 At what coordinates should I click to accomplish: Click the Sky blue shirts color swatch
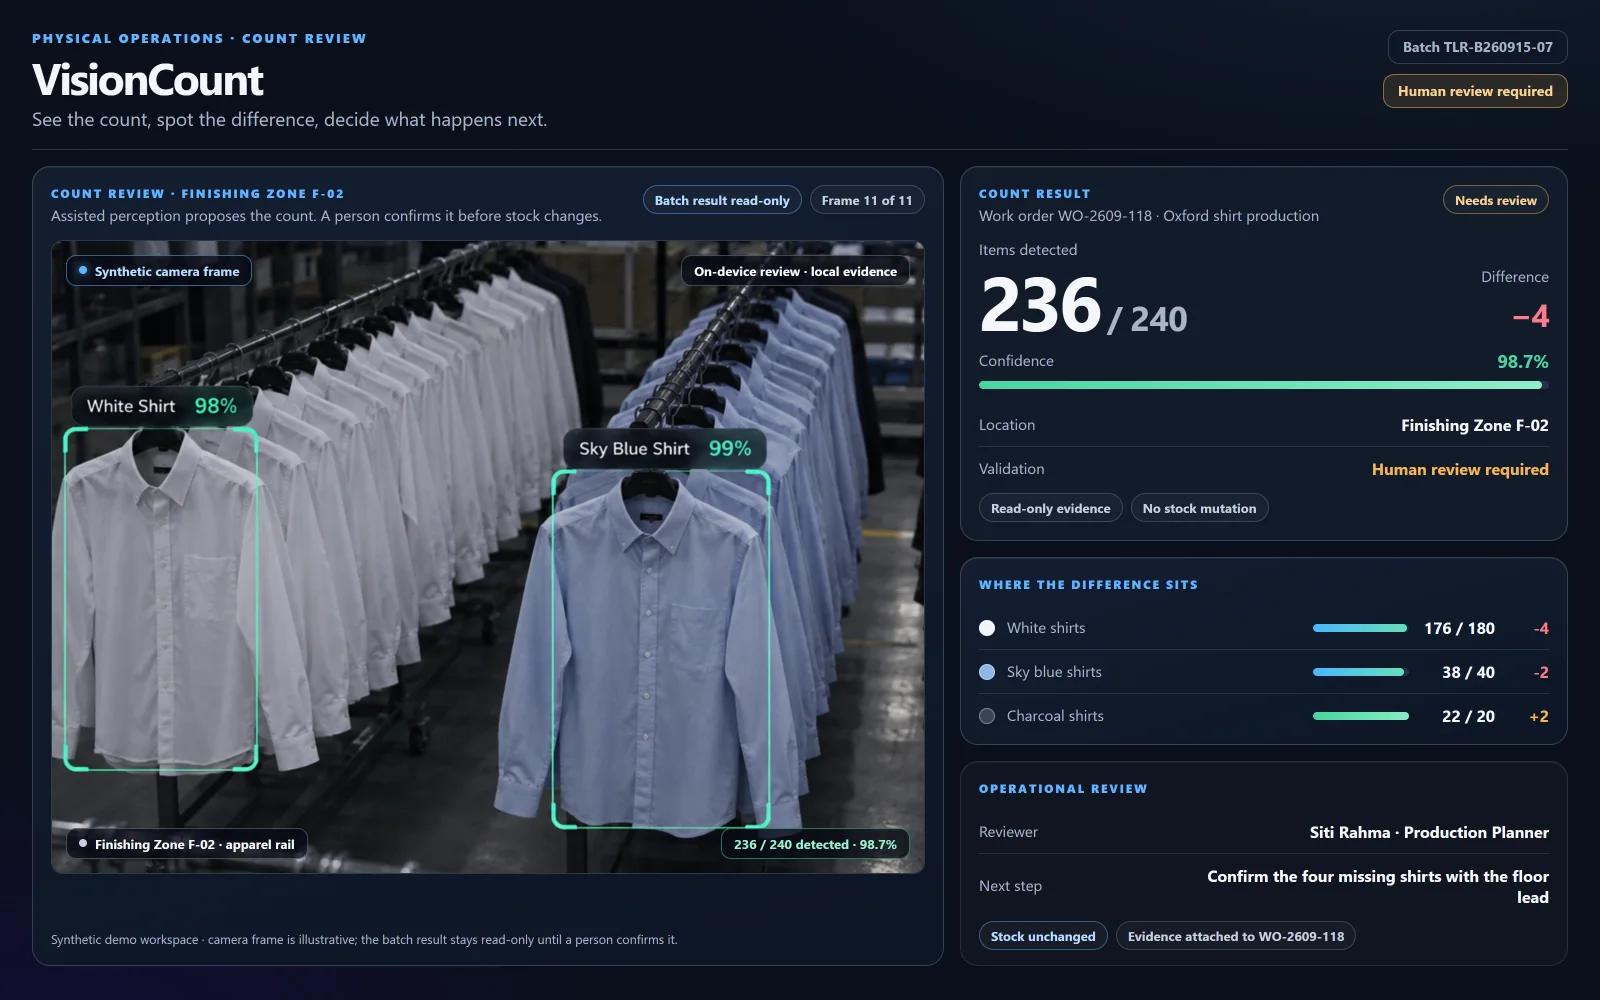click(x=987, y=672)
